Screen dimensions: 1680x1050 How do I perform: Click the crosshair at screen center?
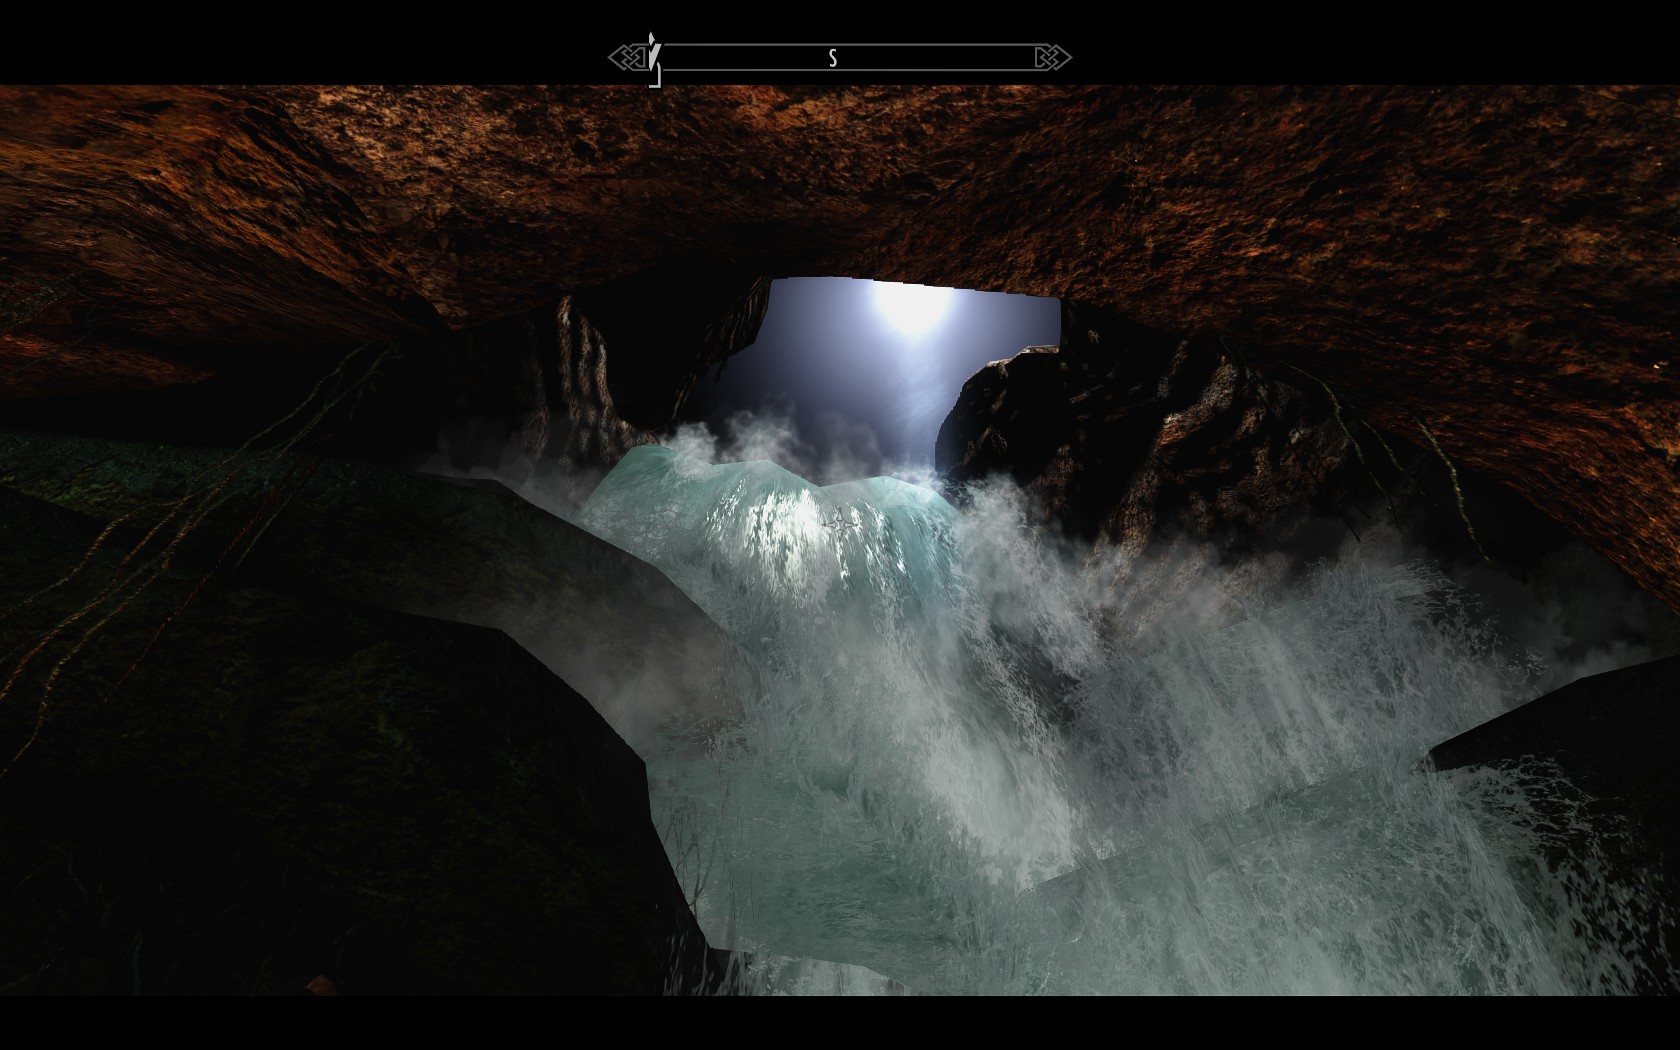coord(840,523)
